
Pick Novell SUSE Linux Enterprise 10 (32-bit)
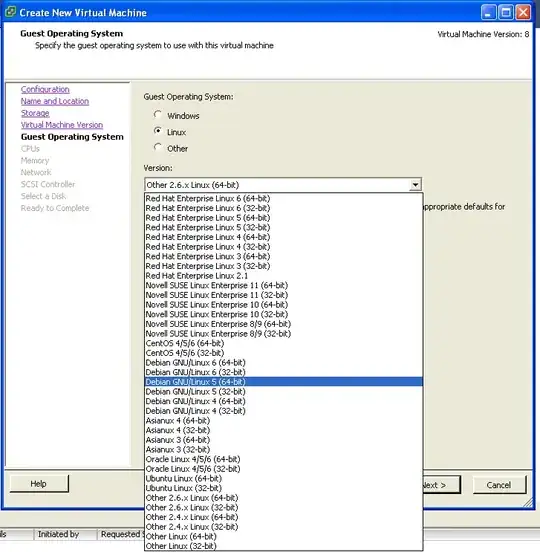click(x=283, y=314)
